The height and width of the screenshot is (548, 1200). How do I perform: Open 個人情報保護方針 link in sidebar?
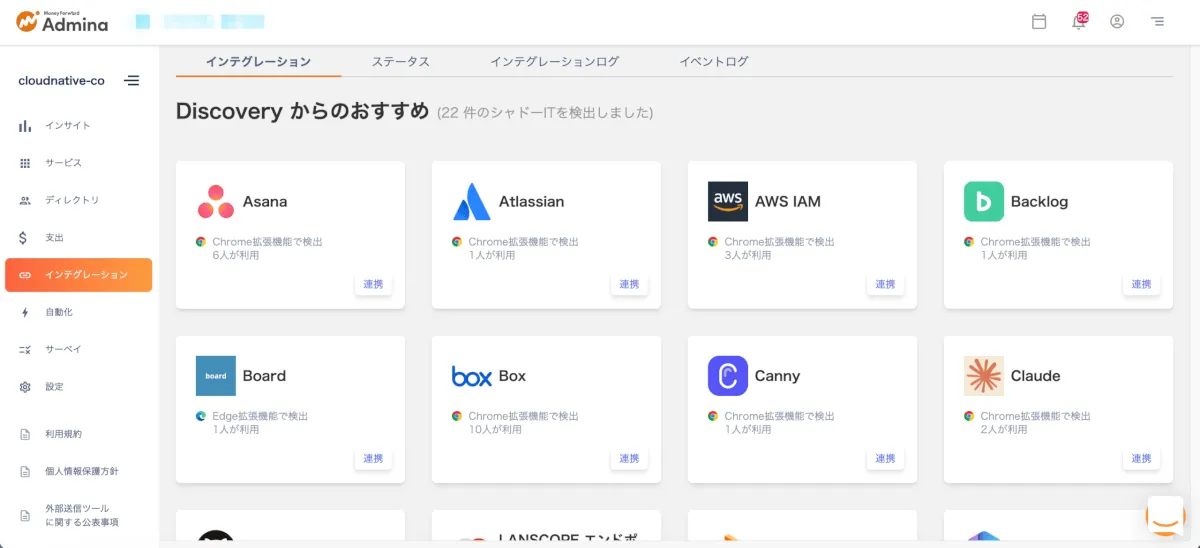(x=81, y=471)
